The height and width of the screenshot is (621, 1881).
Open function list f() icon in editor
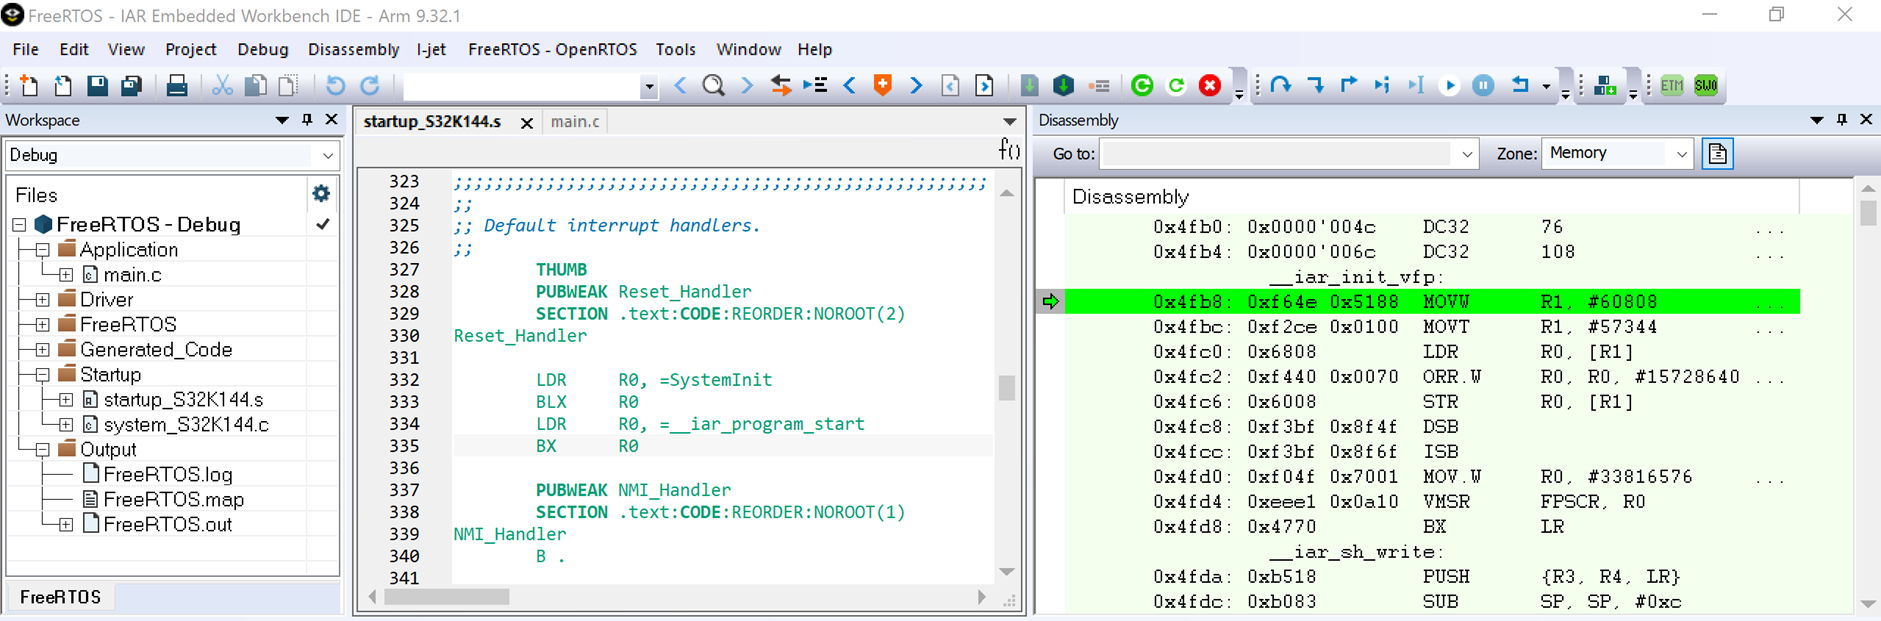(x=1009, y=150)
